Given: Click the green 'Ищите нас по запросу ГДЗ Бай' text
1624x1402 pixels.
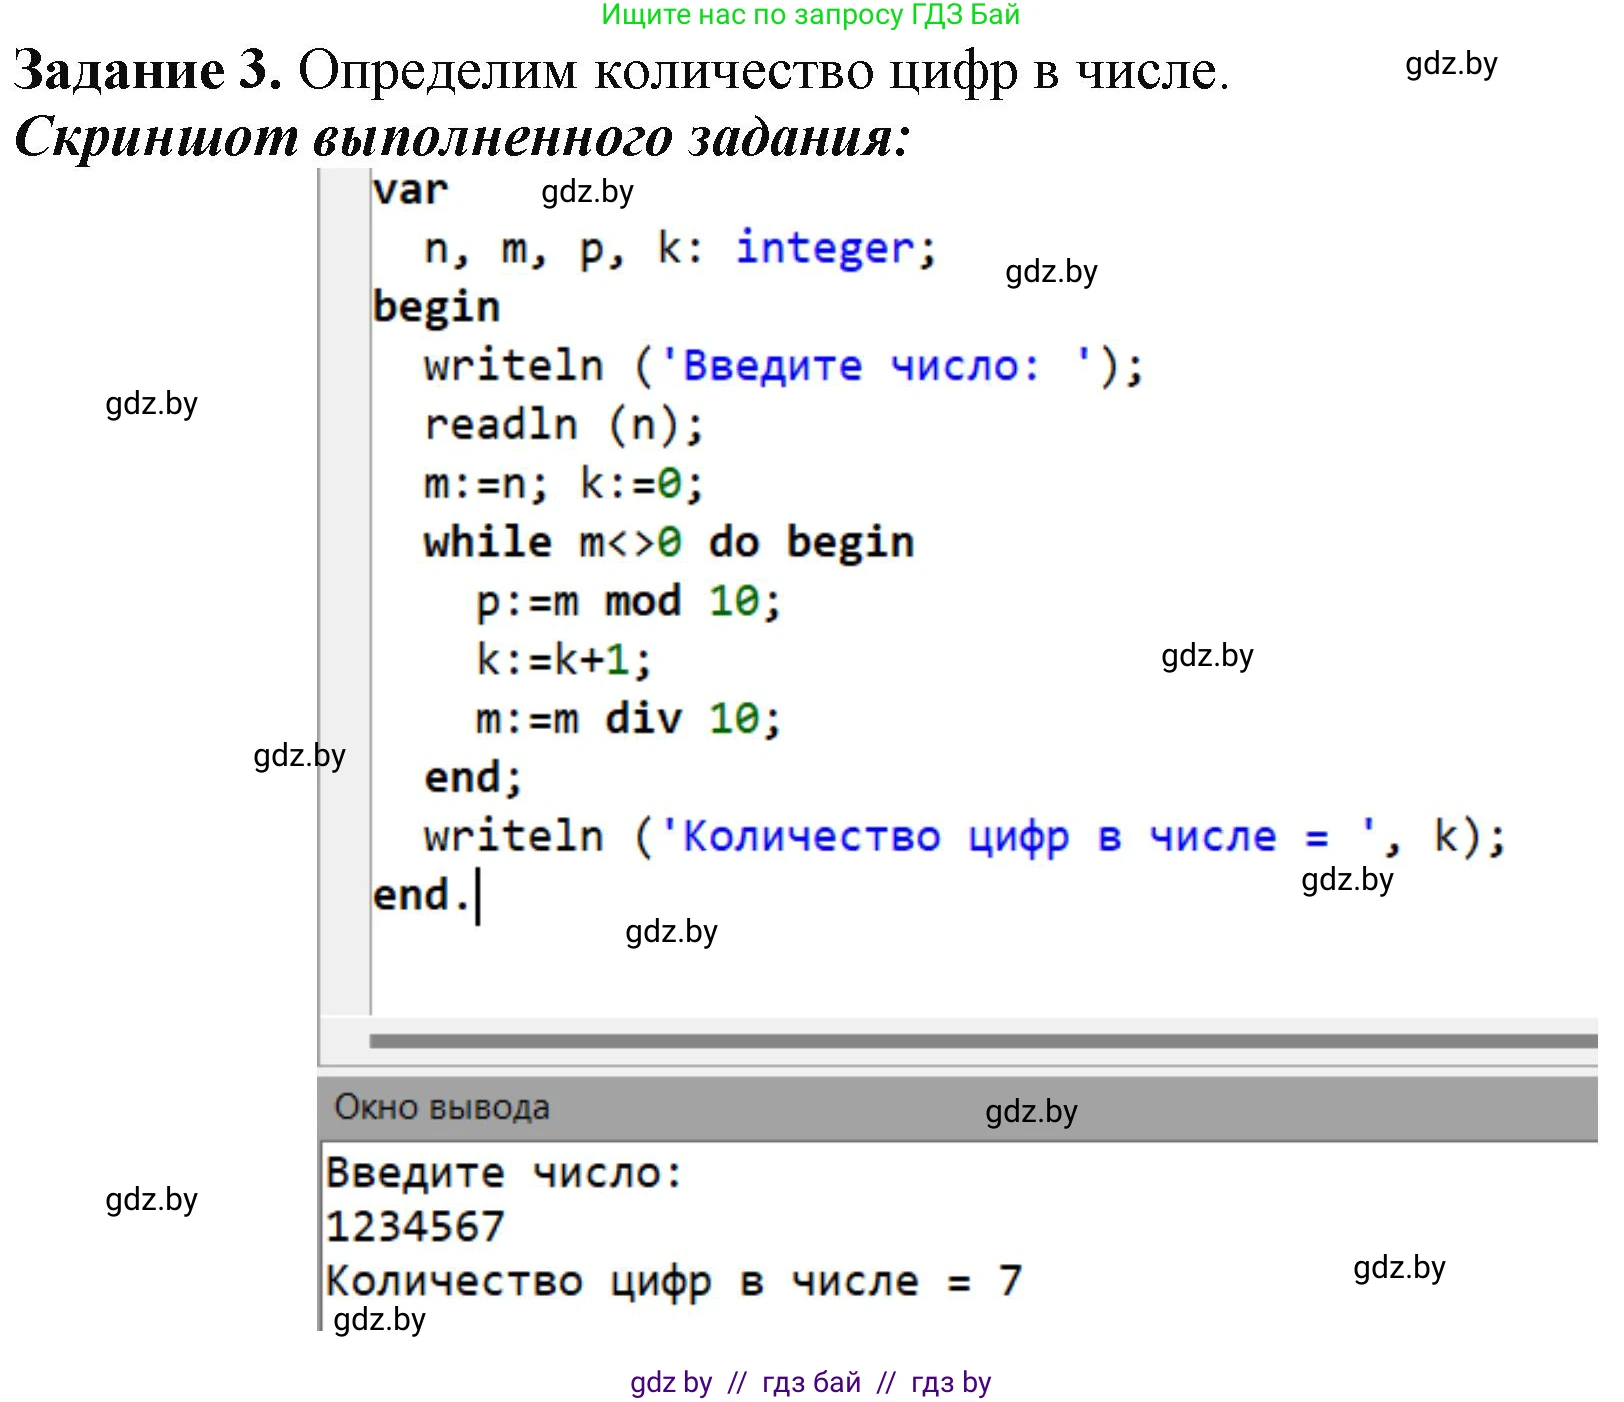Looking at the screenshot, I should [810, 15].
